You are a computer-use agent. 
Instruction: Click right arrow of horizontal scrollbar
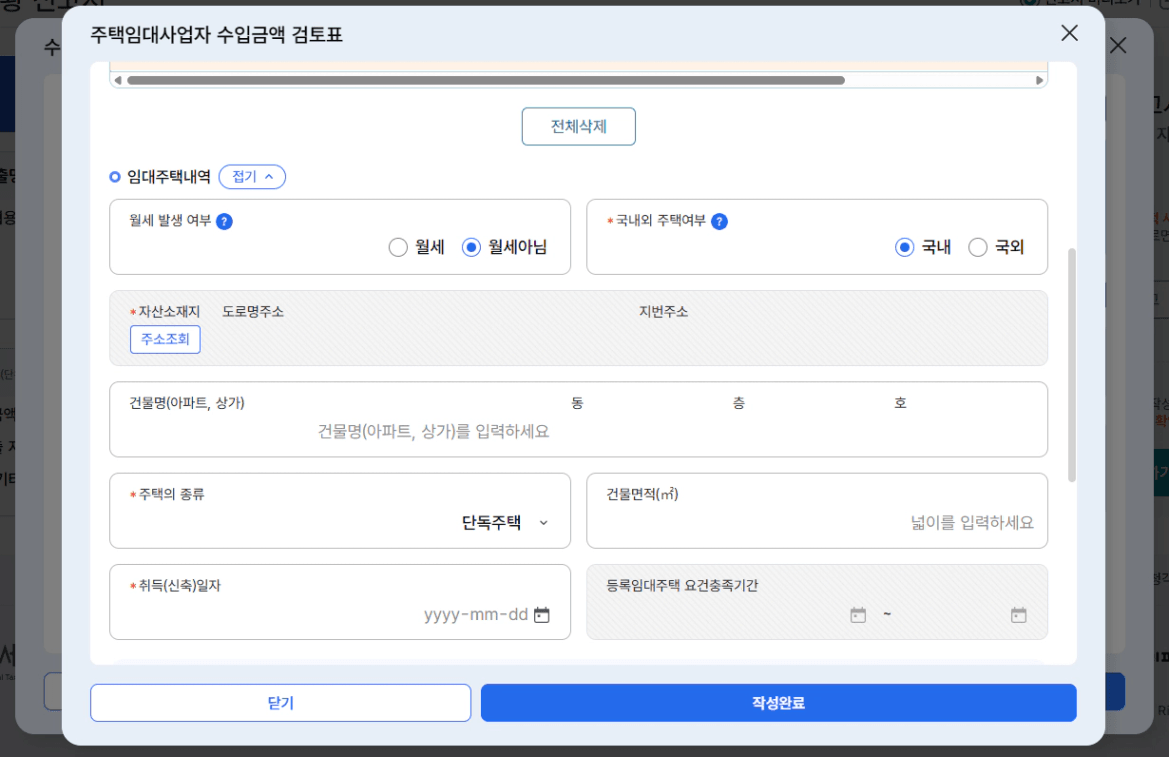tap(1039, 80)
